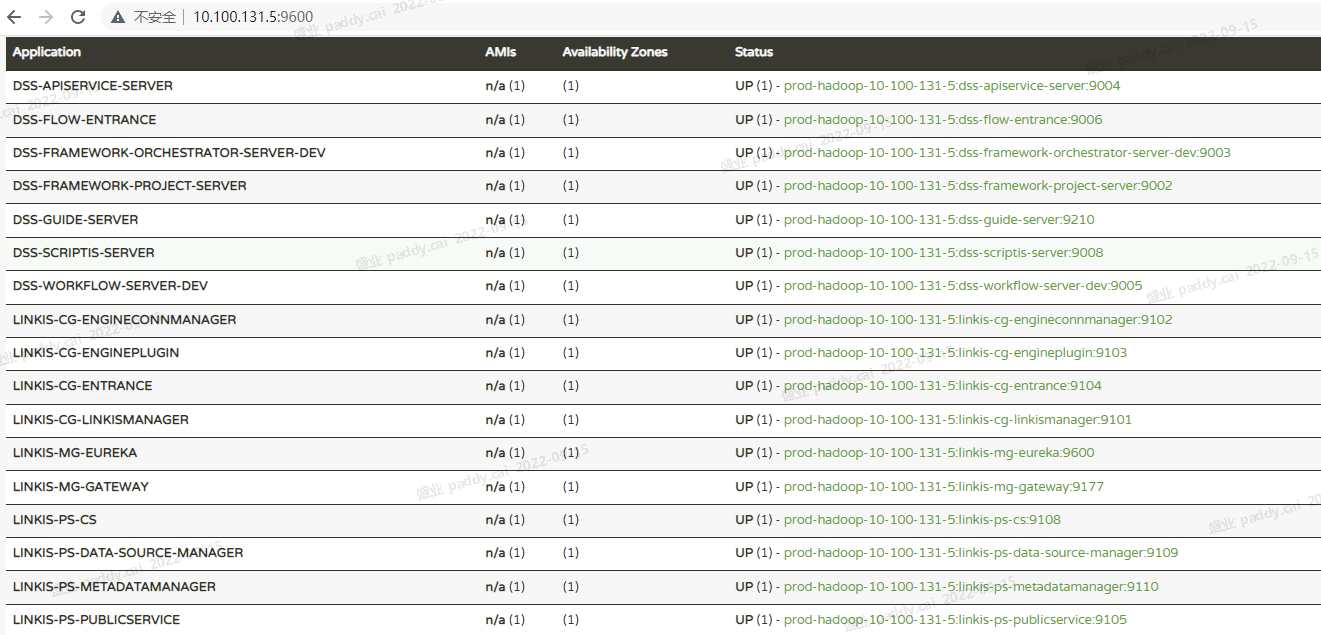Viewport: 1321px width, 635px height.
Task: Select the DSS-FRAMEWORK-ORCHESTRATOR-SERVER-DEV application name
Action: (x=169, y=153)
